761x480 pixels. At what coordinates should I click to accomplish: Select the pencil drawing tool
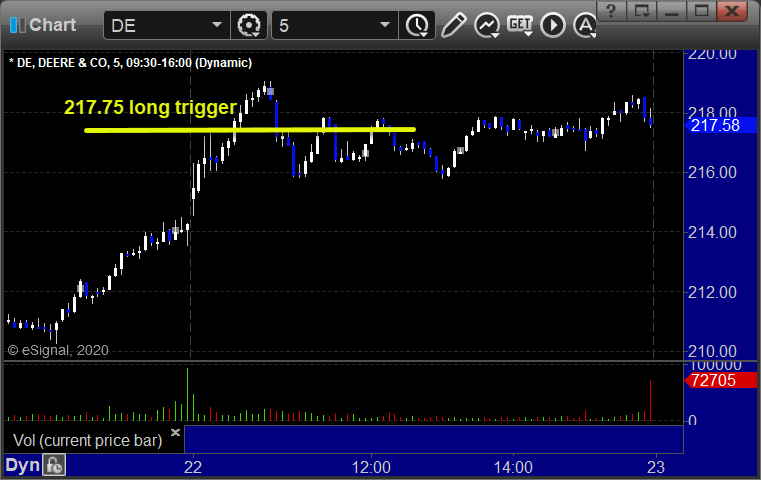pos(453,25)
